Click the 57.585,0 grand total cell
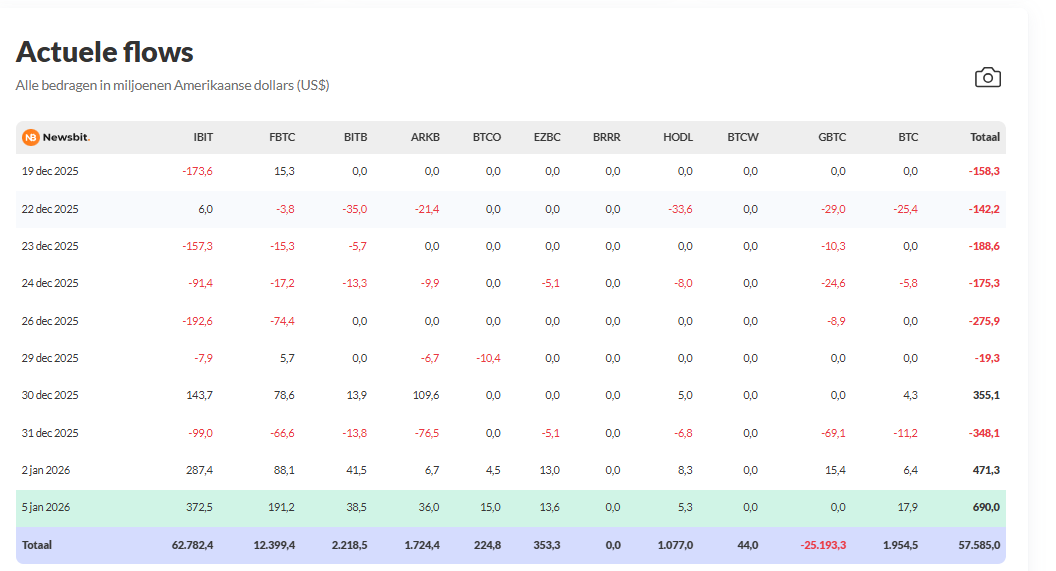1056x571 pixels. pyautogui.click(x=977, y=545)
